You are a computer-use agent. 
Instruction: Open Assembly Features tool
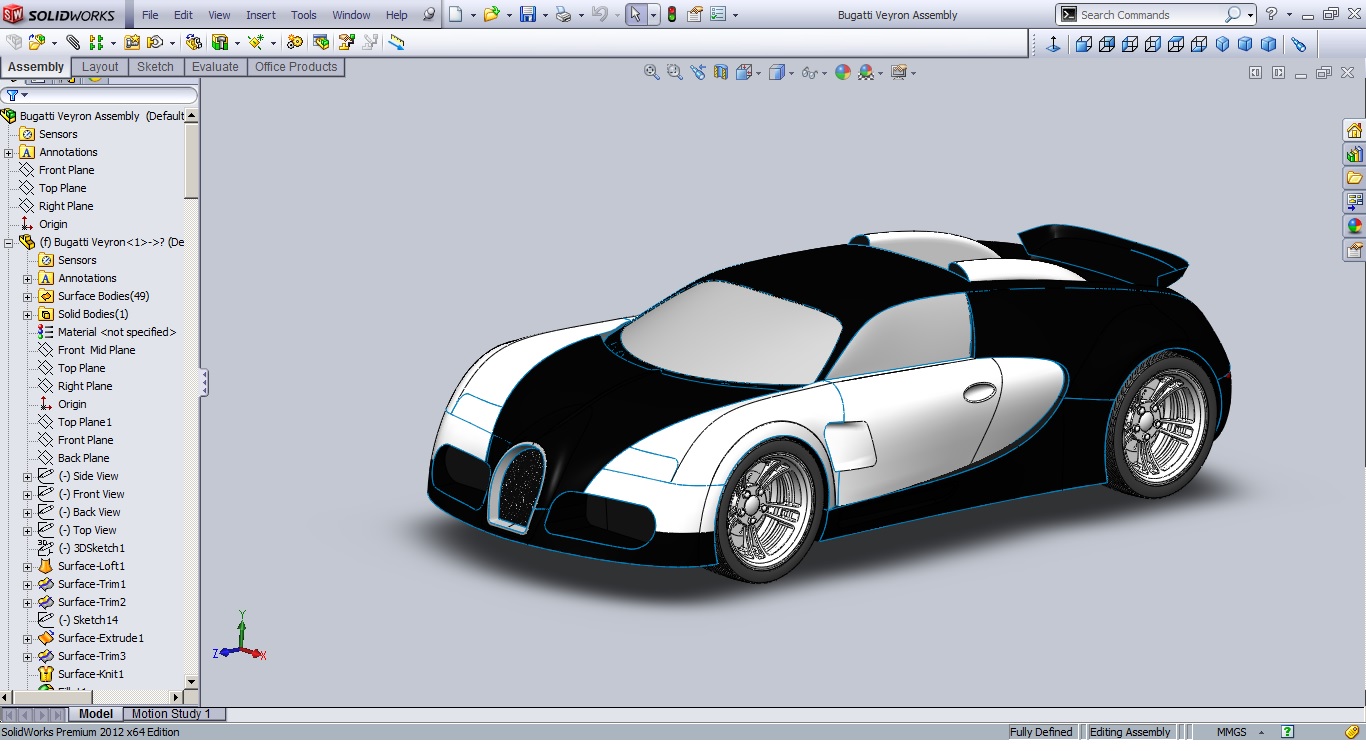(220, 43)
